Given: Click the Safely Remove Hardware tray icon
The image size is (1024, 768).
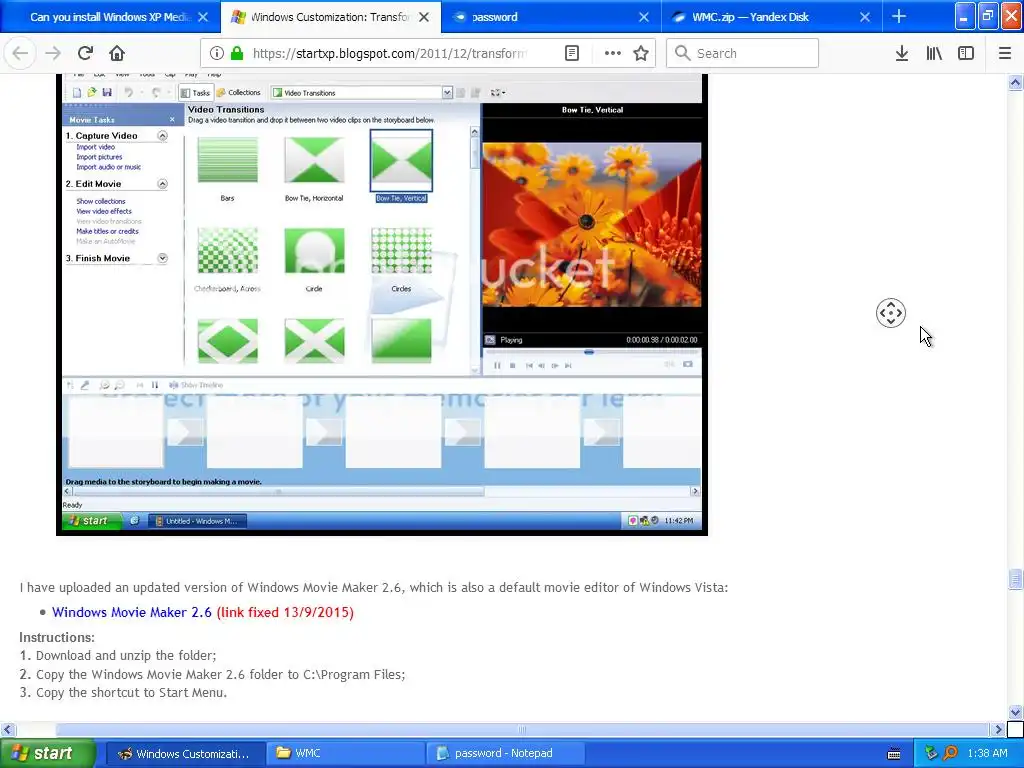Looking at the screenshot, I should click(931, 753).
